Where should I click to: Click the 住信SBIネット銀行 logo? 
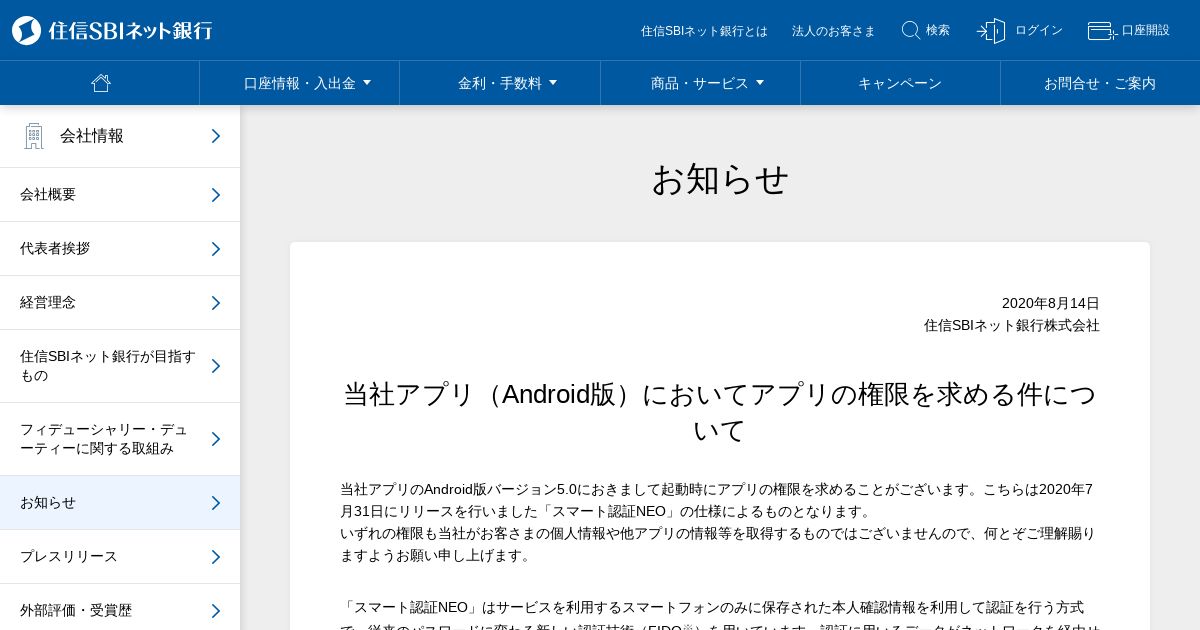(x=112, y=30)
